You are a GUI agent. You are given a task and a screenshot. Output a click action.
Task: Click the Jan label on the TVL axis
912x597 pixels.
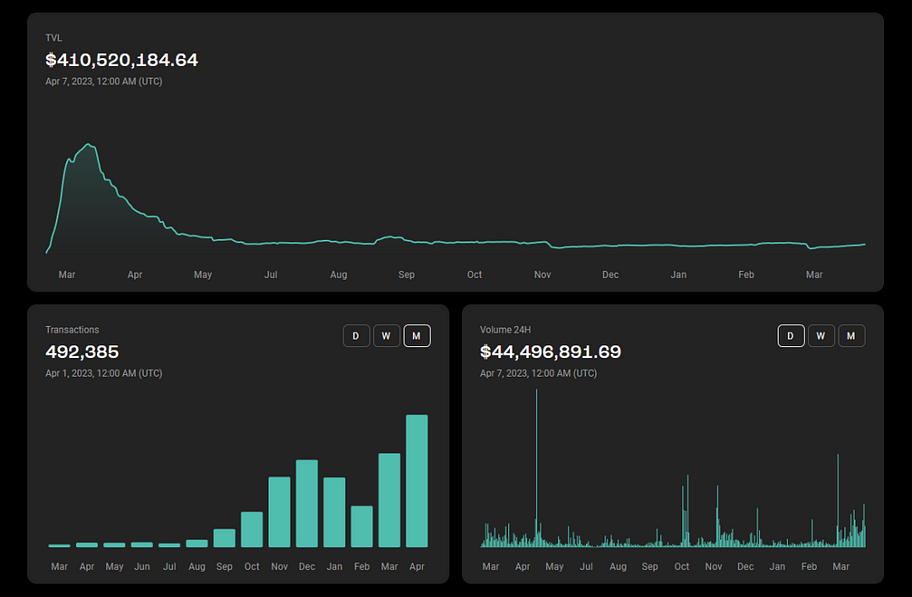point(679,275)
